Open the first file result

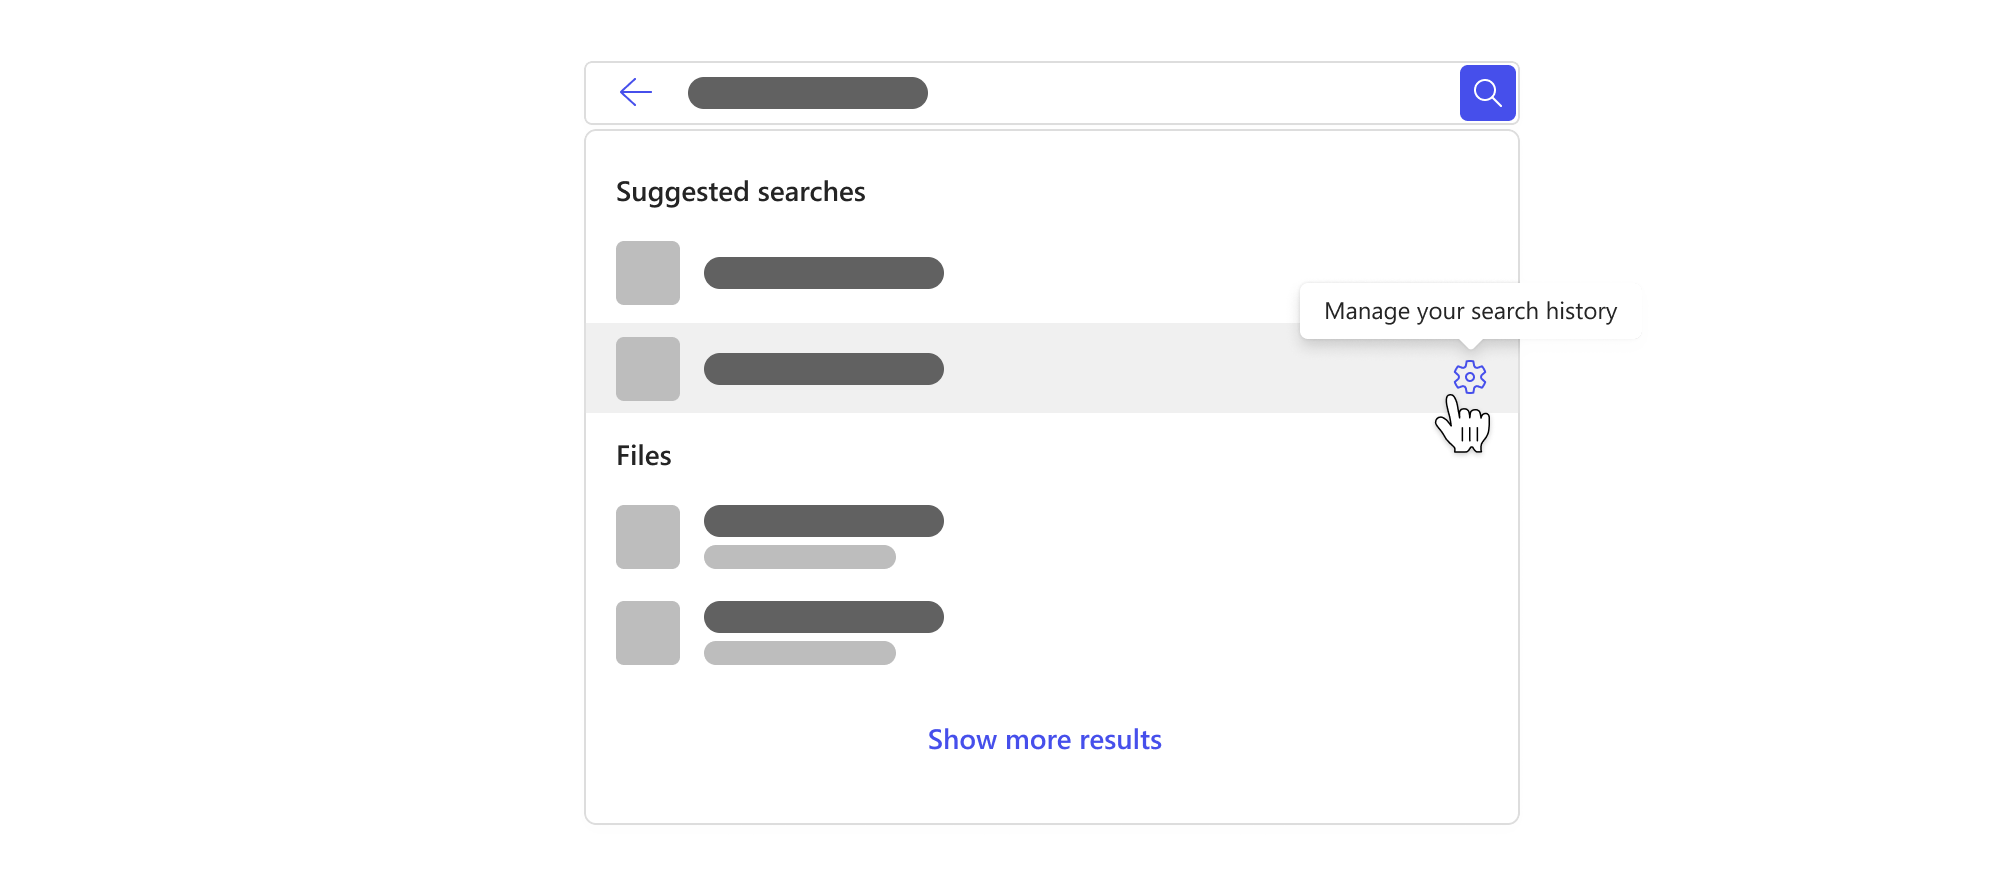click(823, 521)
